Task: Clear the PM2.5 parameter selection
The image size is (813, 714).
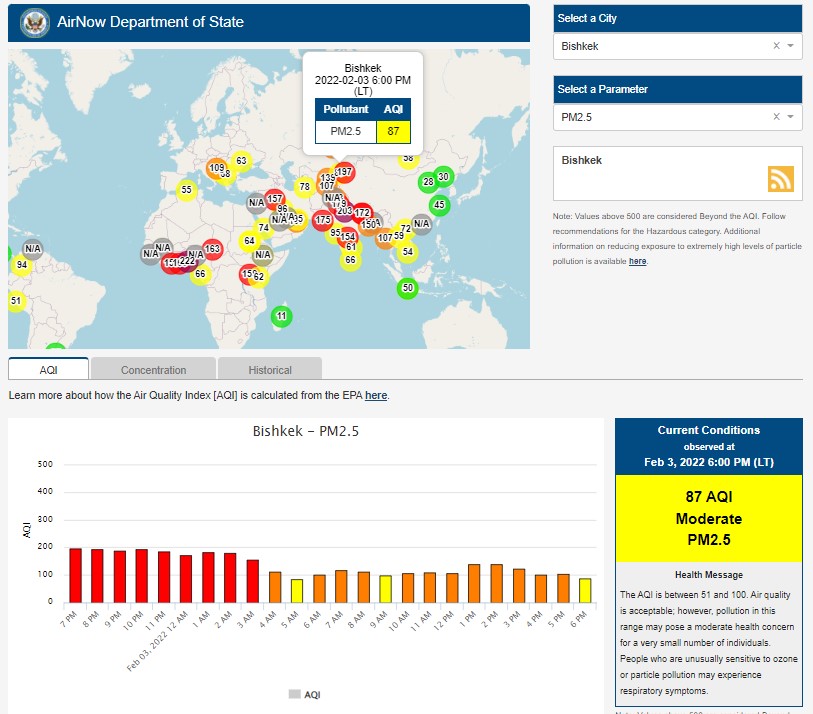Action: click(x=776, y=117)
